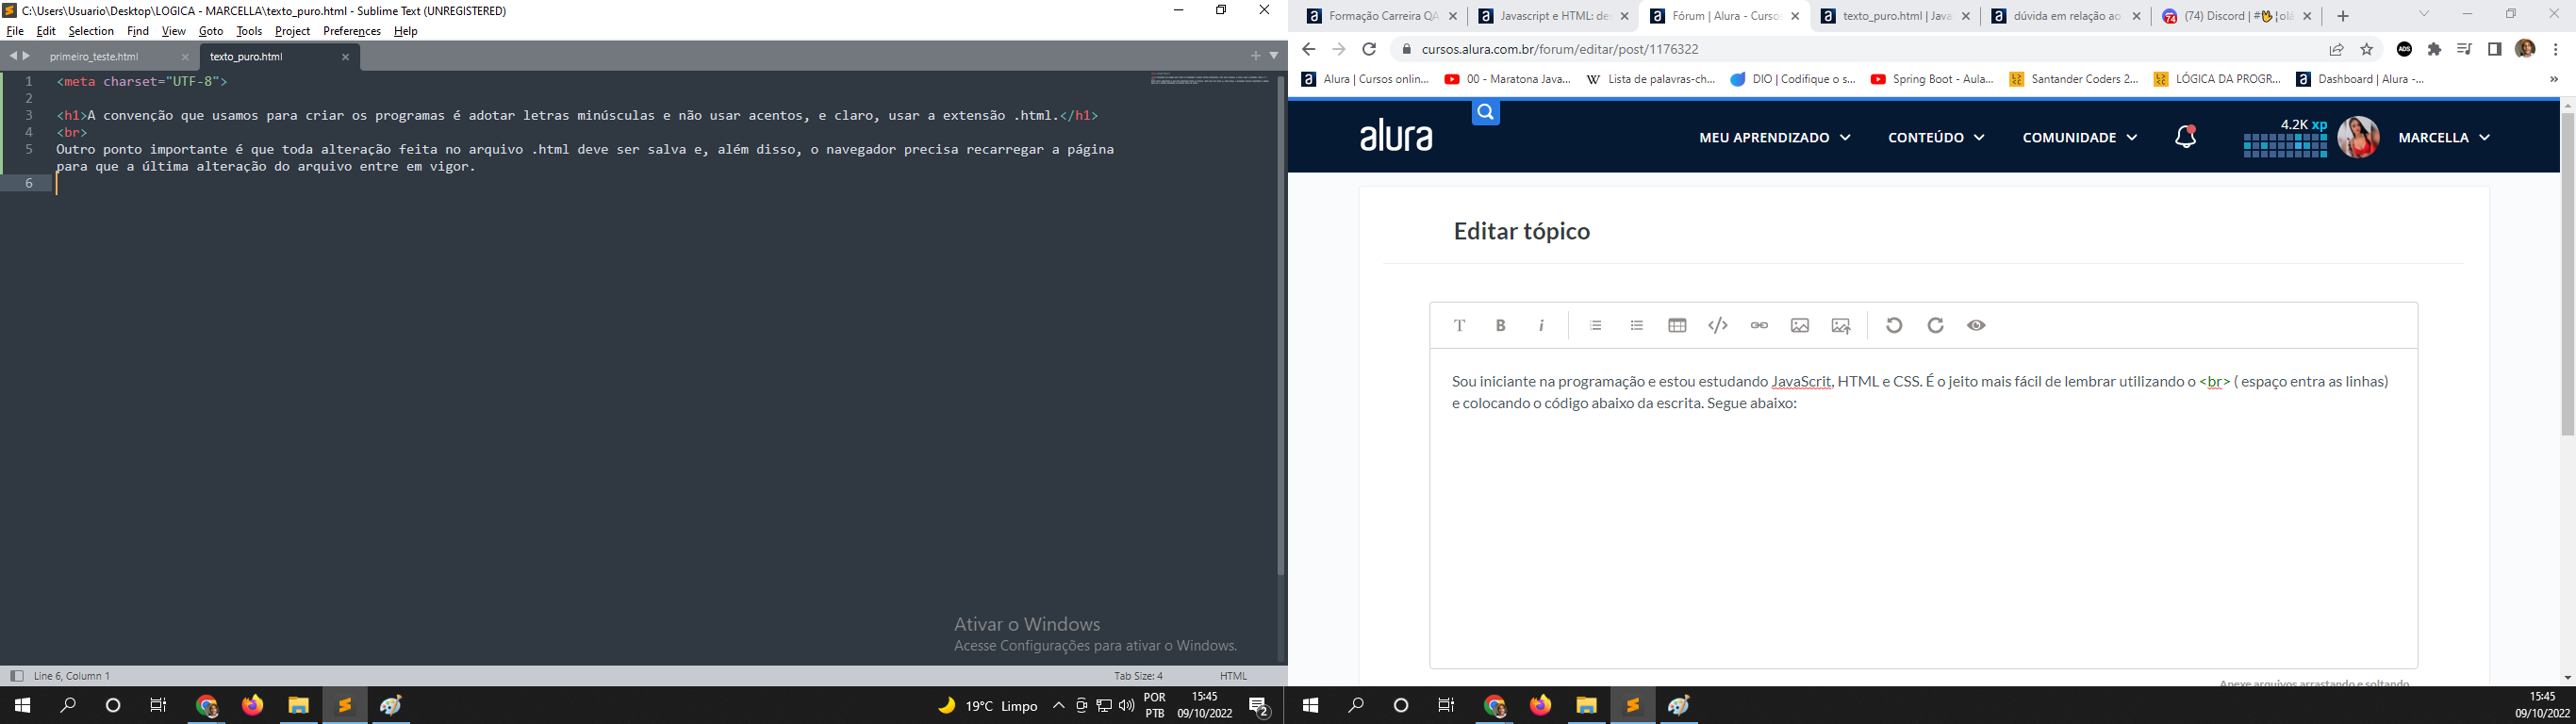2576x724 pixels.
Task: Open Sublime Text Preferences menu
Action: point(352,31)
